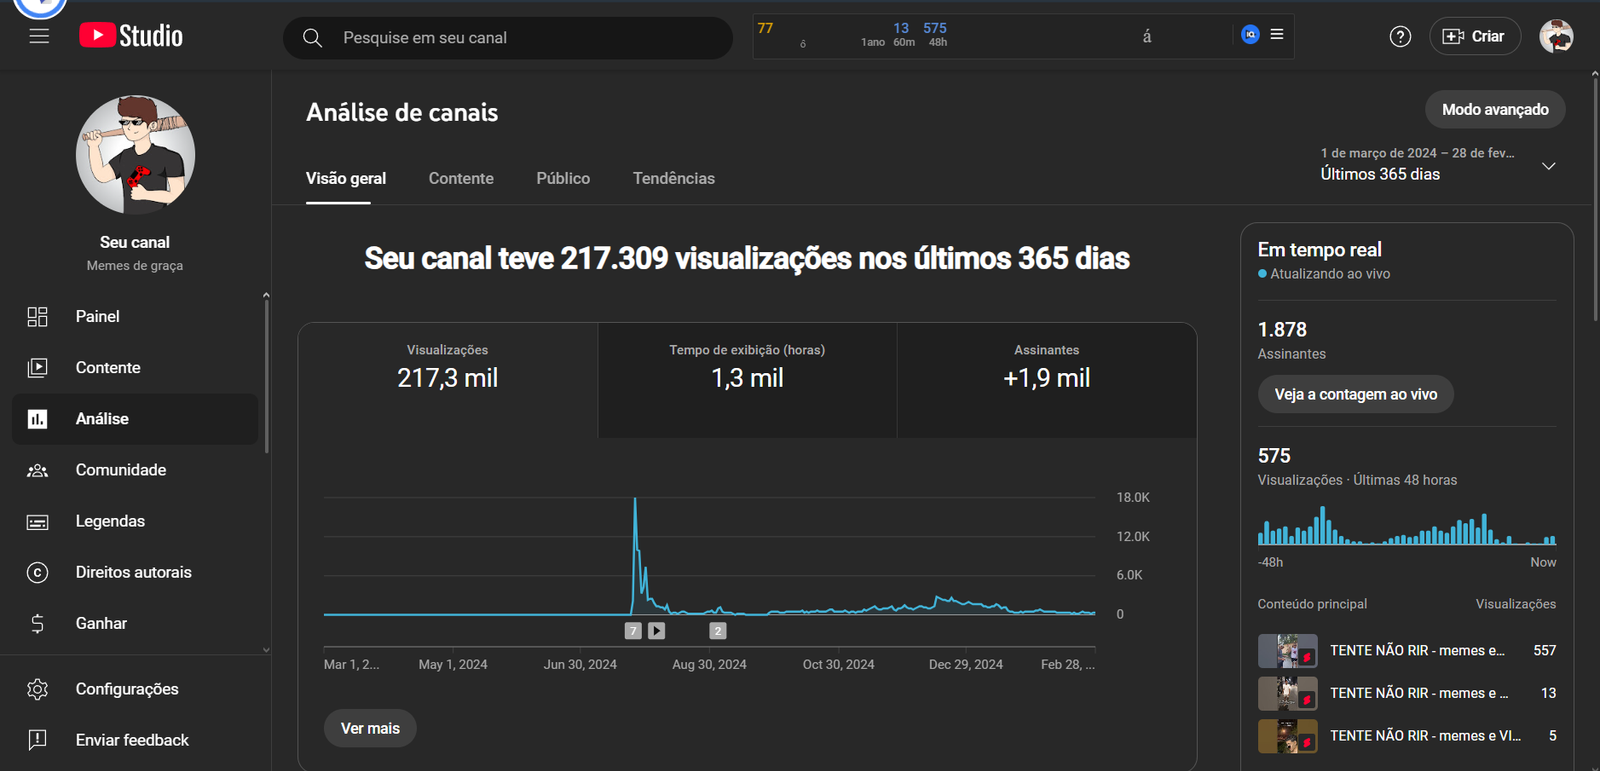Open the account avatar menu
The height and width of the screenshot is (771, 1600).
1556,37
